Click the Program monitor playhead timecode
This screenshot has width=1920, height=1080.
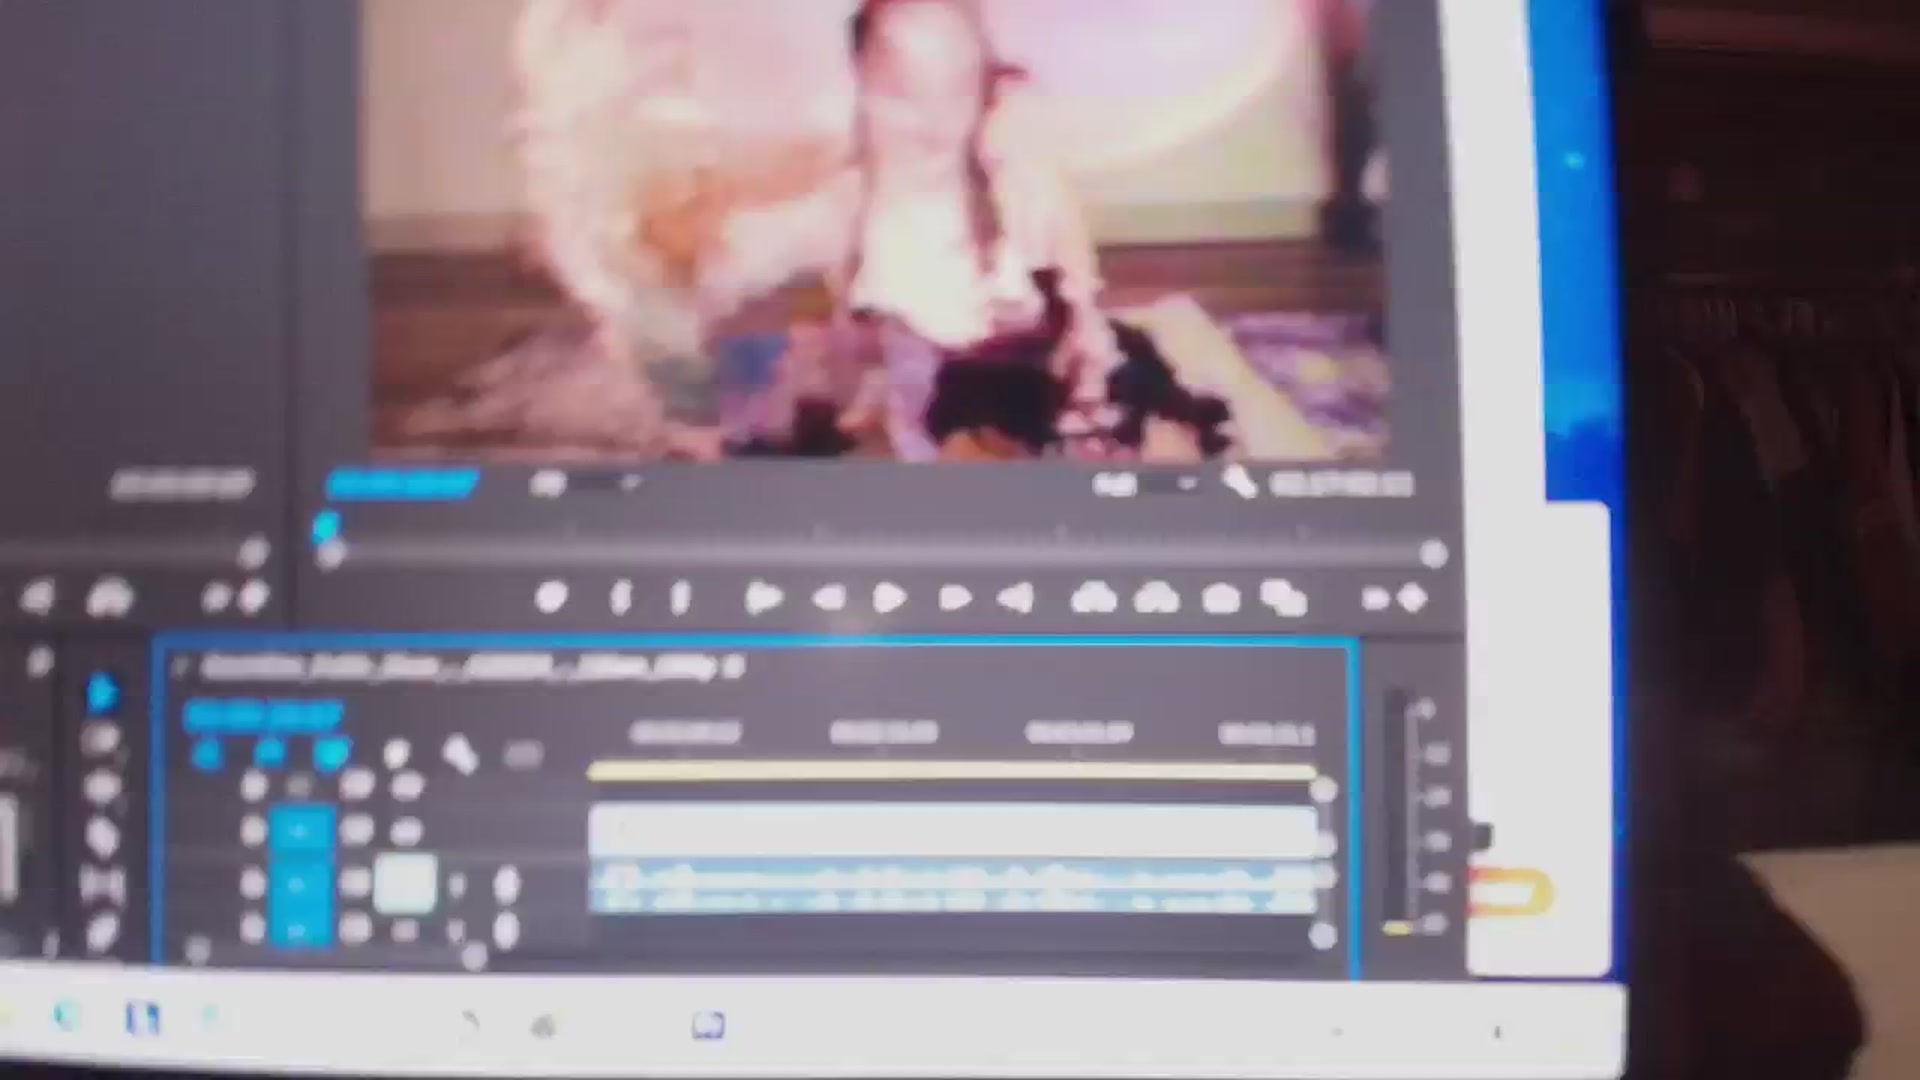[402, 484]
